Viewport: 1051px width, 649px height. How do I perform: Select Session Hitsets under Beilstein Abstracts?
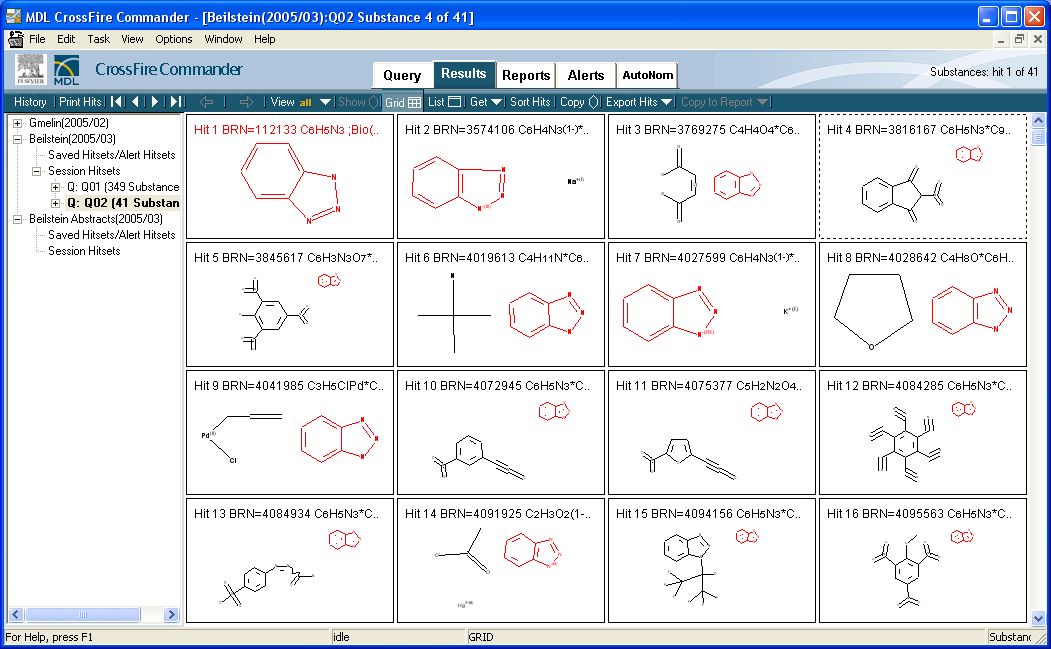click(x=84, y=251)
